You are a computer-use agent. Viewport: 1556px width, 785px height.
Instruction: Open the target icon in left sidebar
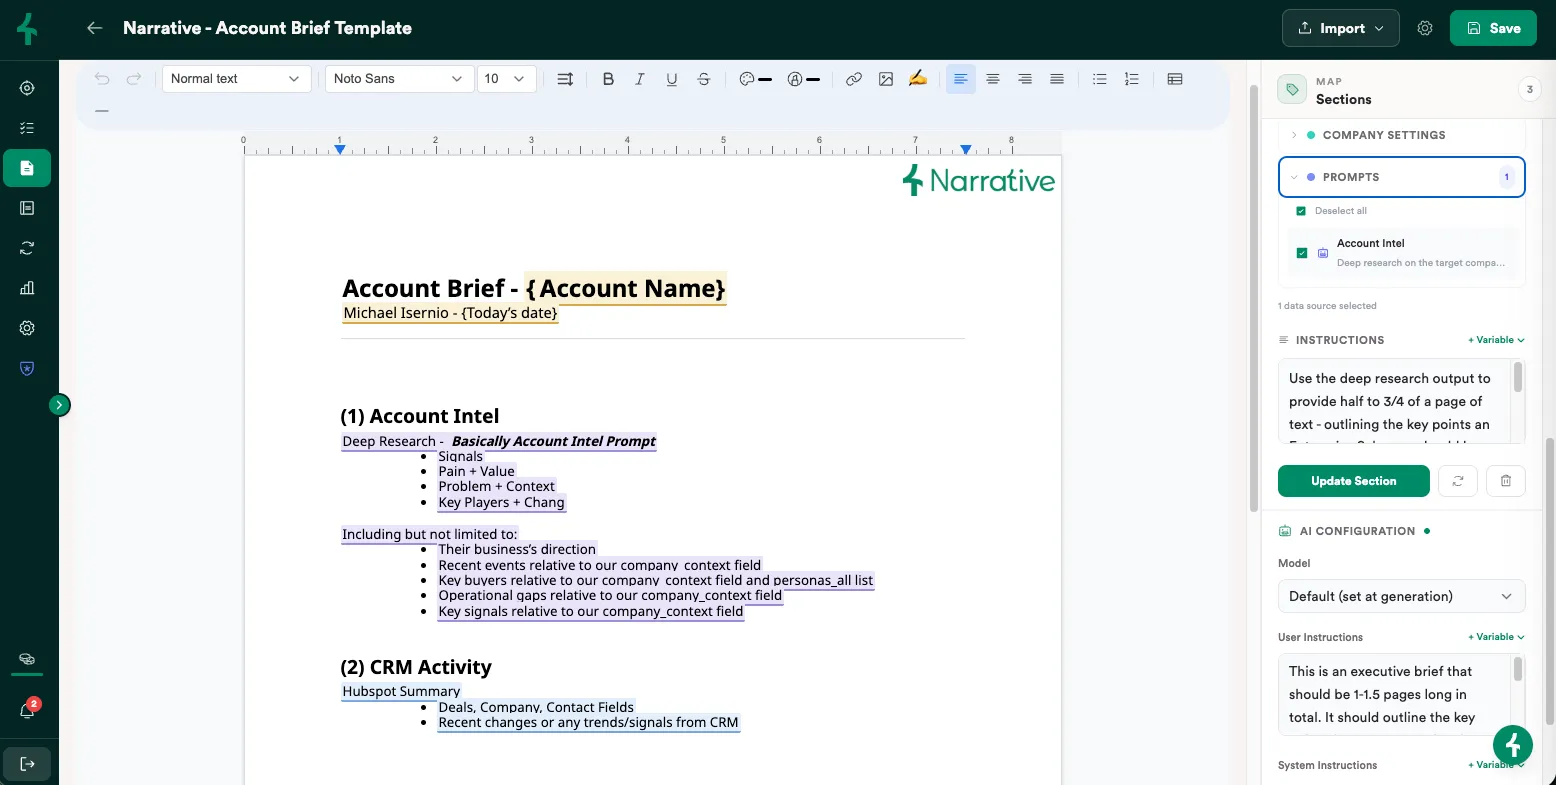pos(27,88)
